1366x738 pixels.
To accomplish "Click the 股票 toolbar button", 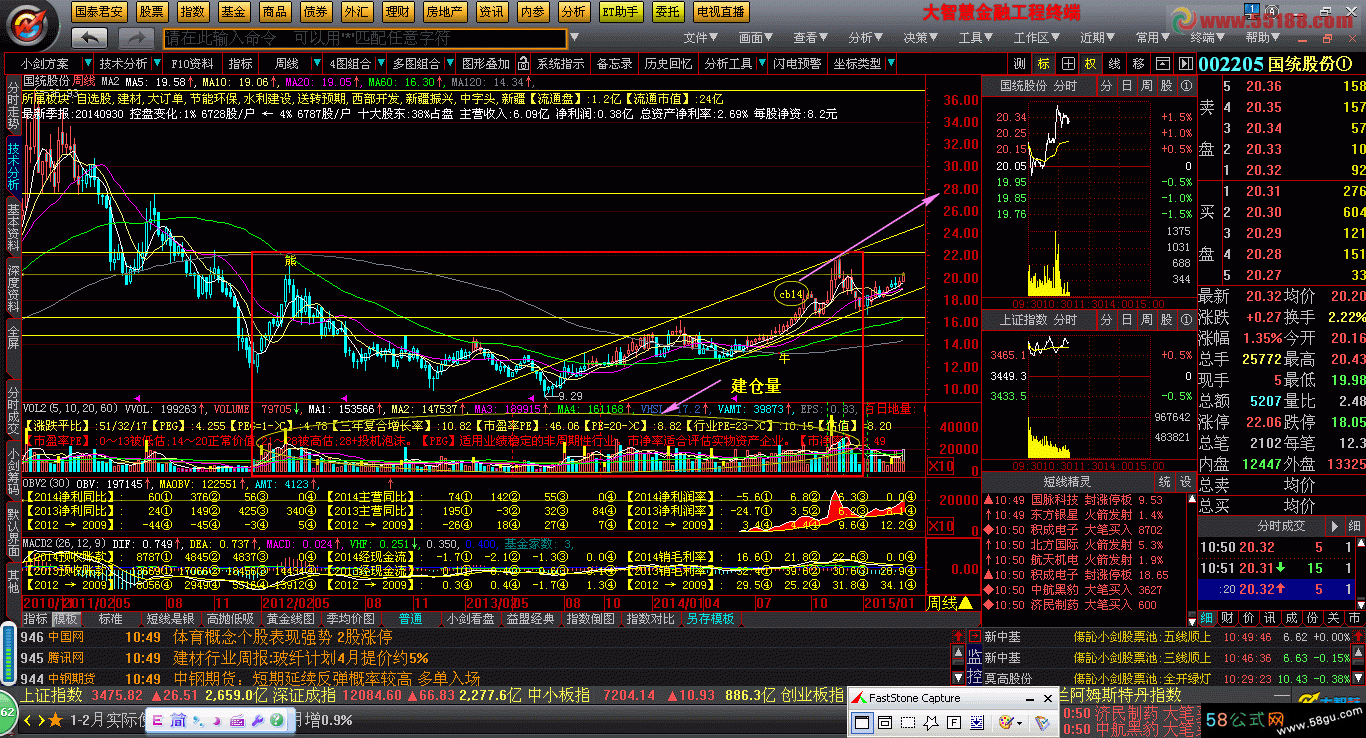I will 152,12.
